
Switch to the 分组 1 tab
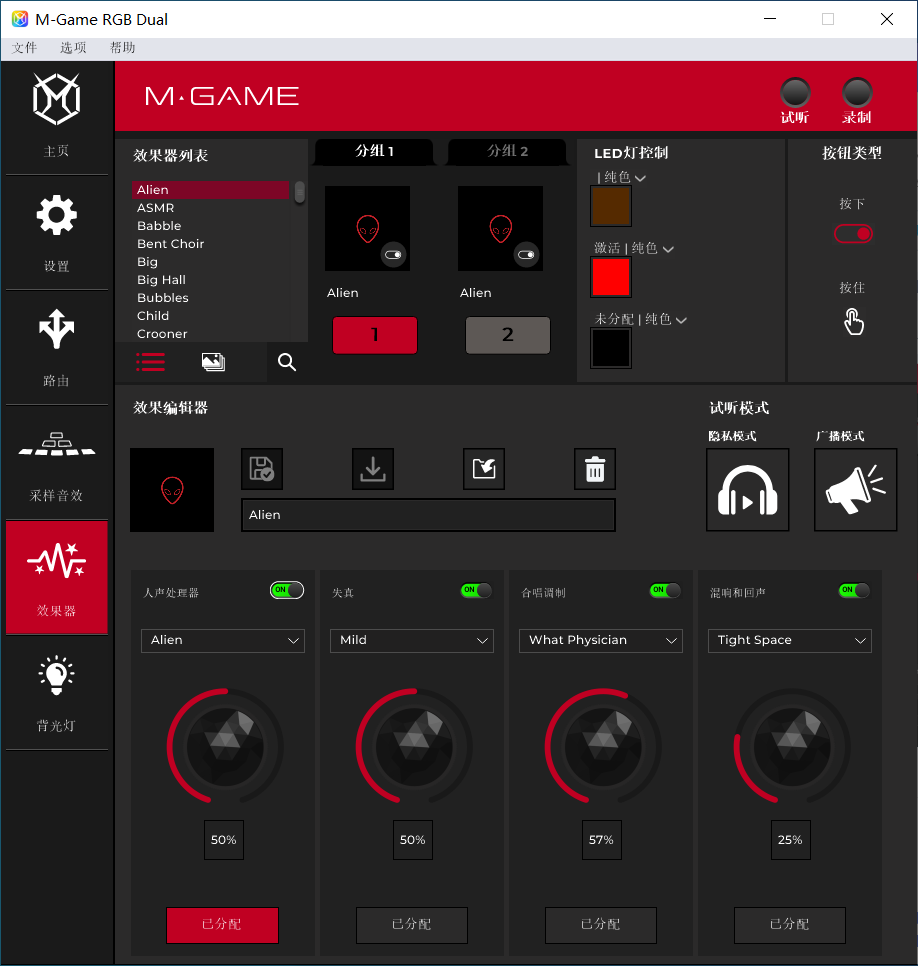(374, 152)
